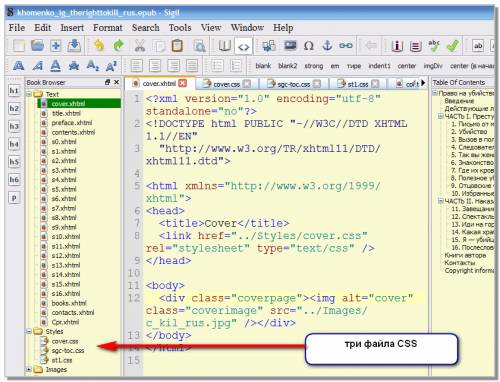Screen dimensions: 500x382
Task: Validate epub with green checkmark
Action: (453, 46)
